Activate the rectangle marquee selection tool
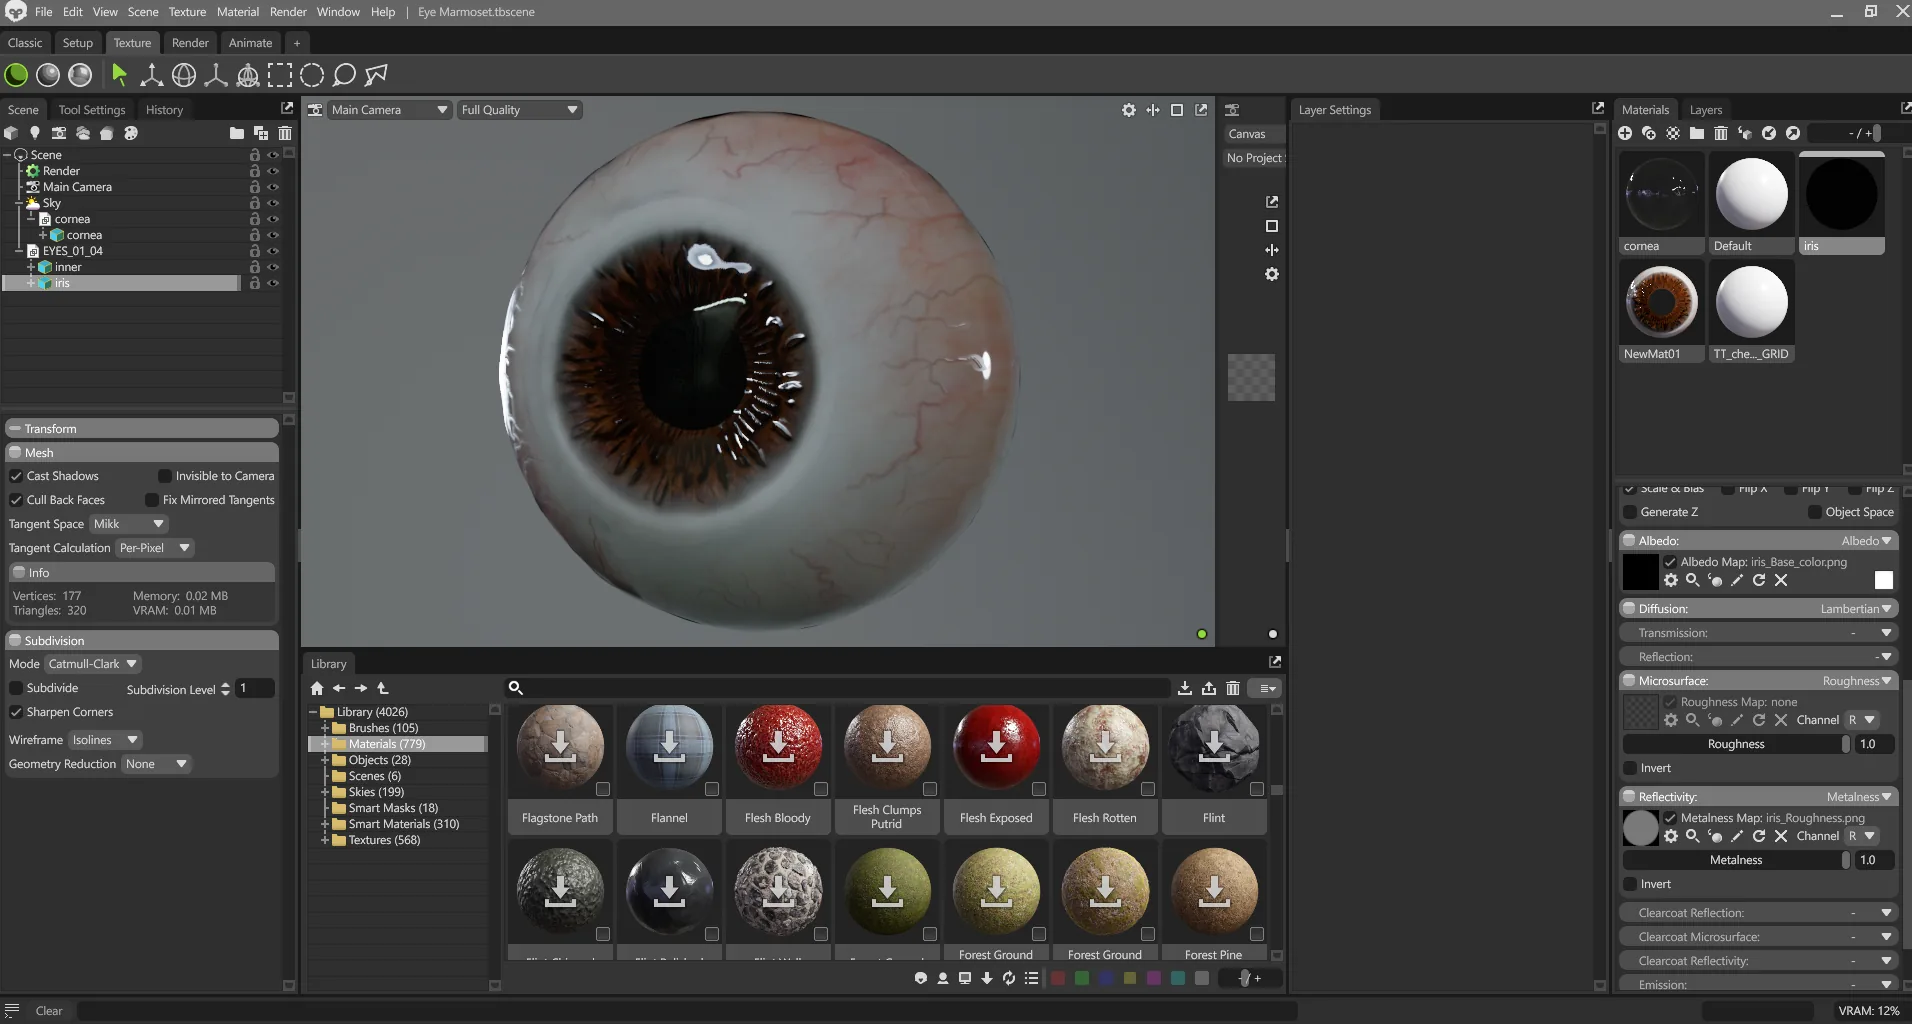Viewport: 1912px width, 1024px height. (281, 75)
